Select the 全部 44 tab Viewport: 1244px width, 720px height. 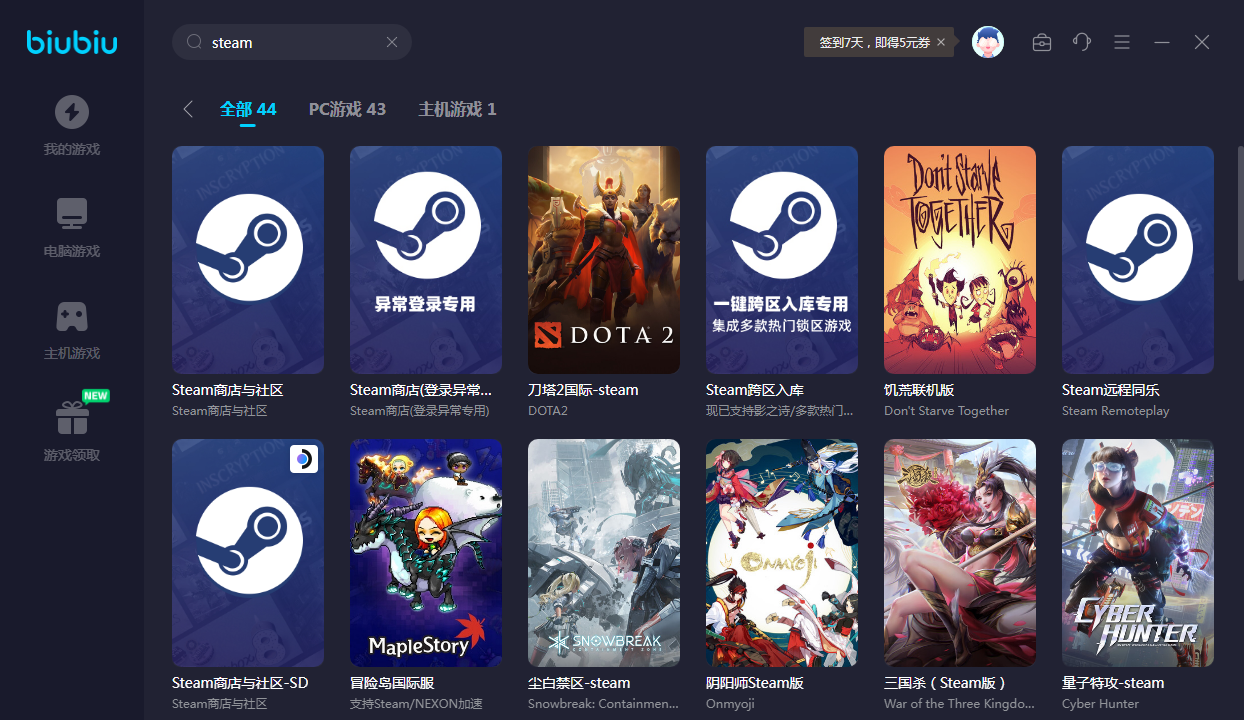[248, 109]
